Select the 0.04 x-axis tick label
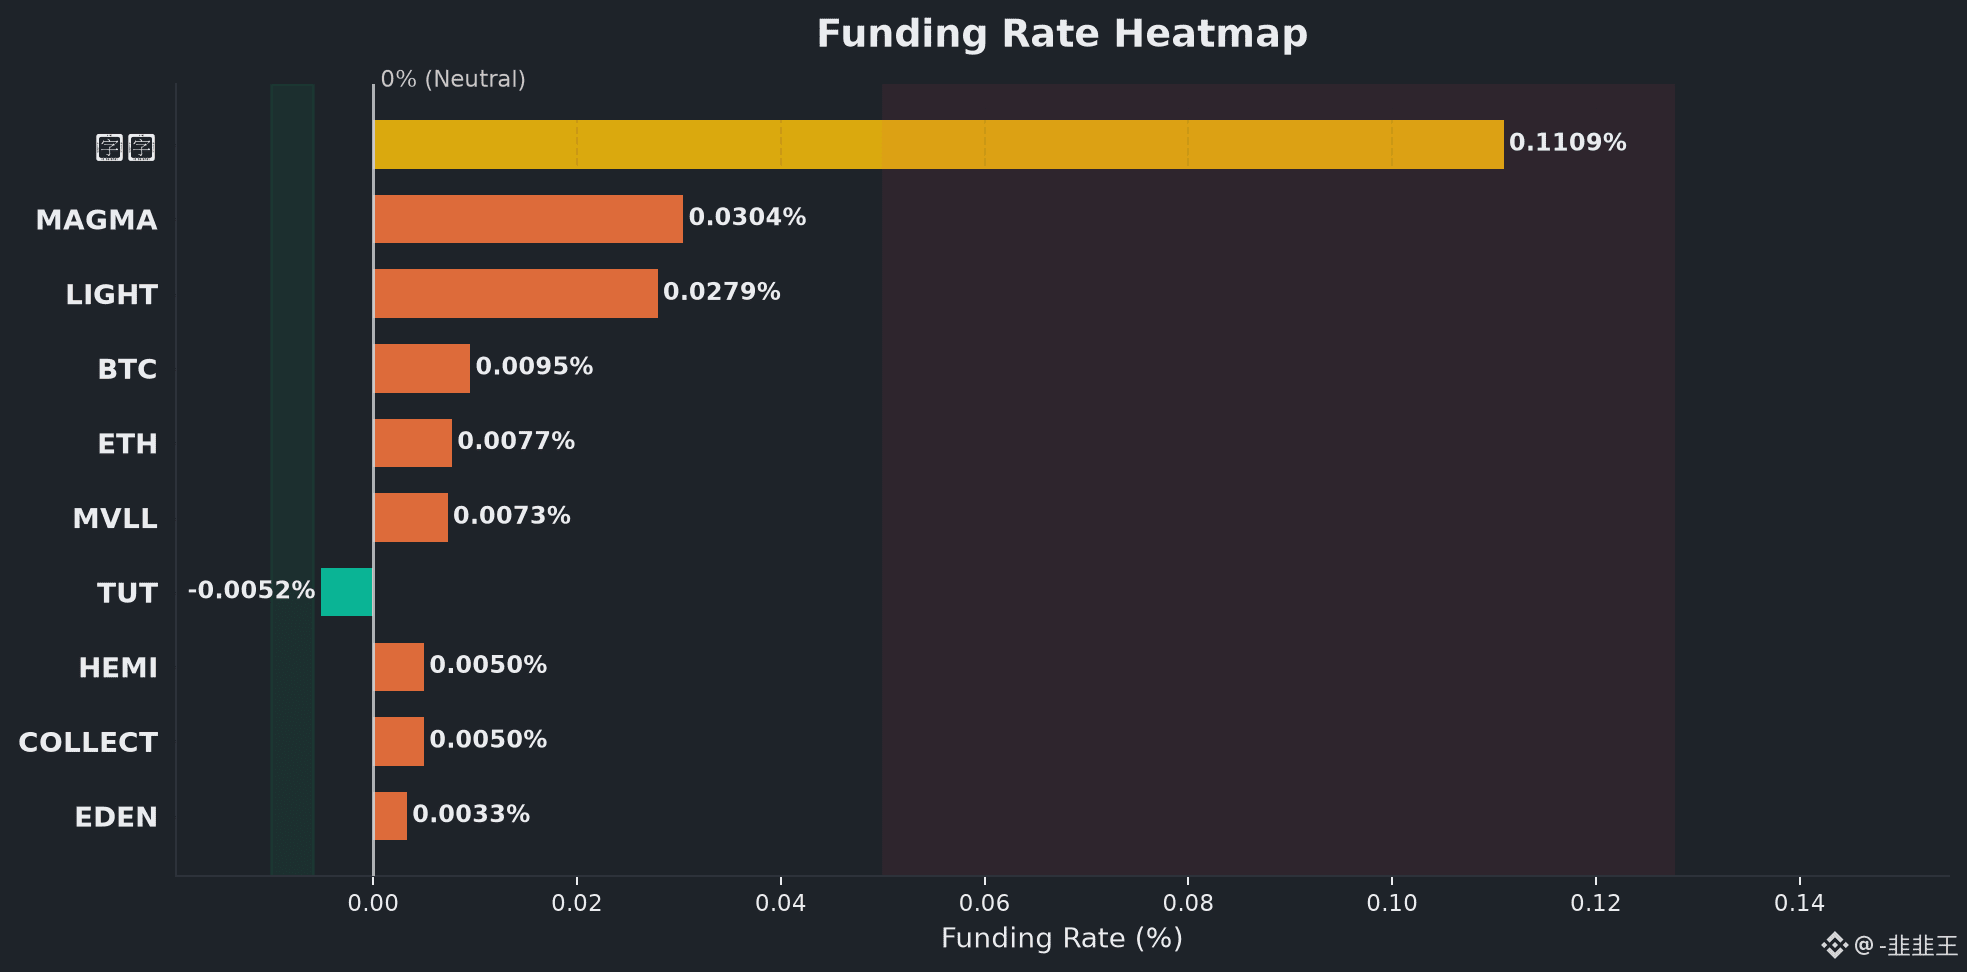1967x972 pixels. tap(781, 904)
